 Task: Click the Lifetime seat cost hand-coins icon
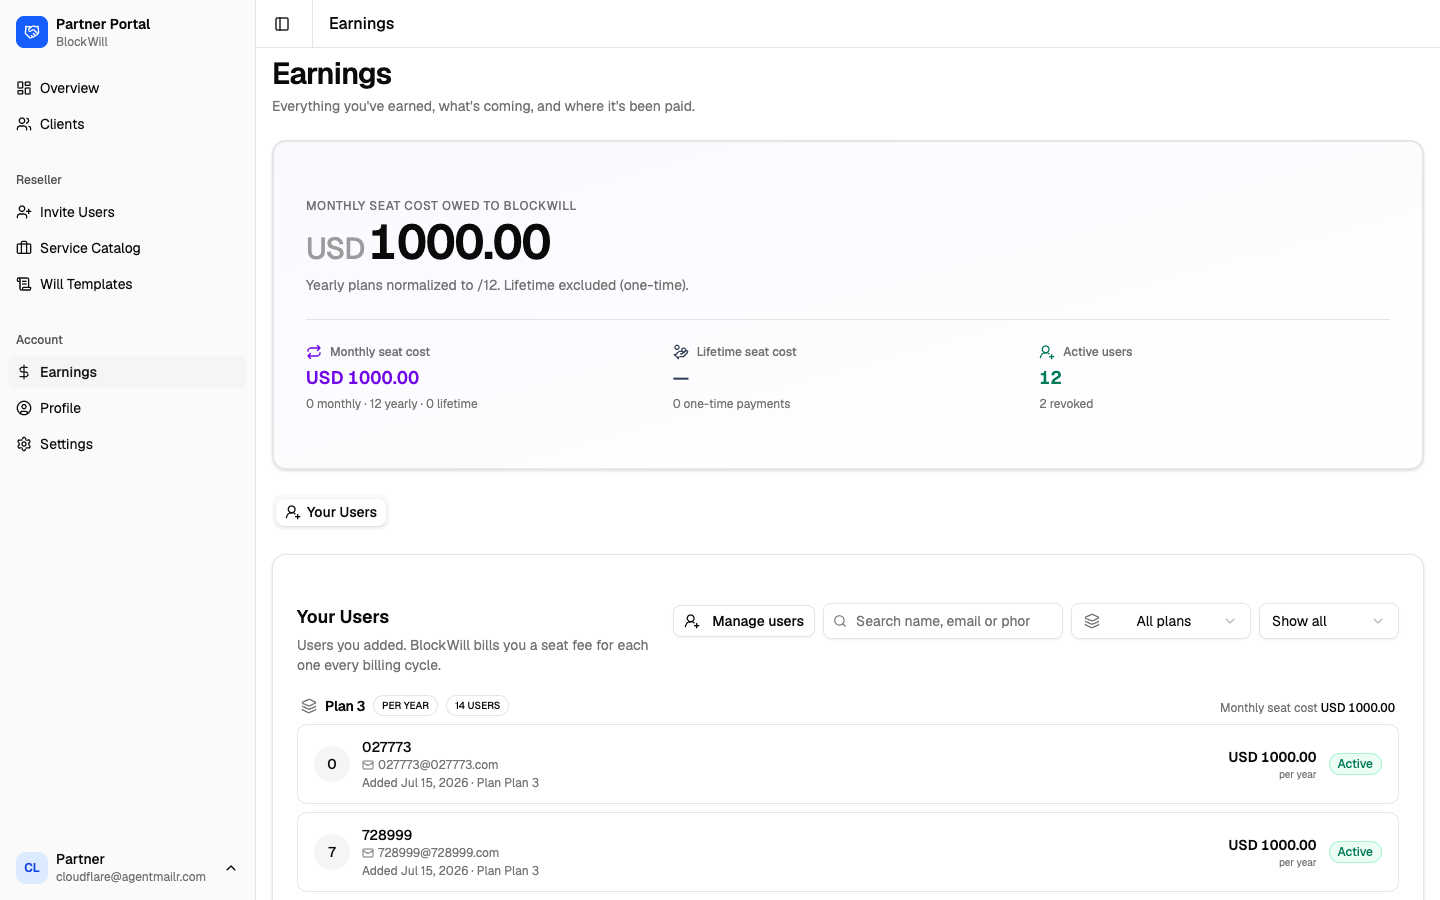[x=681, y=352]
